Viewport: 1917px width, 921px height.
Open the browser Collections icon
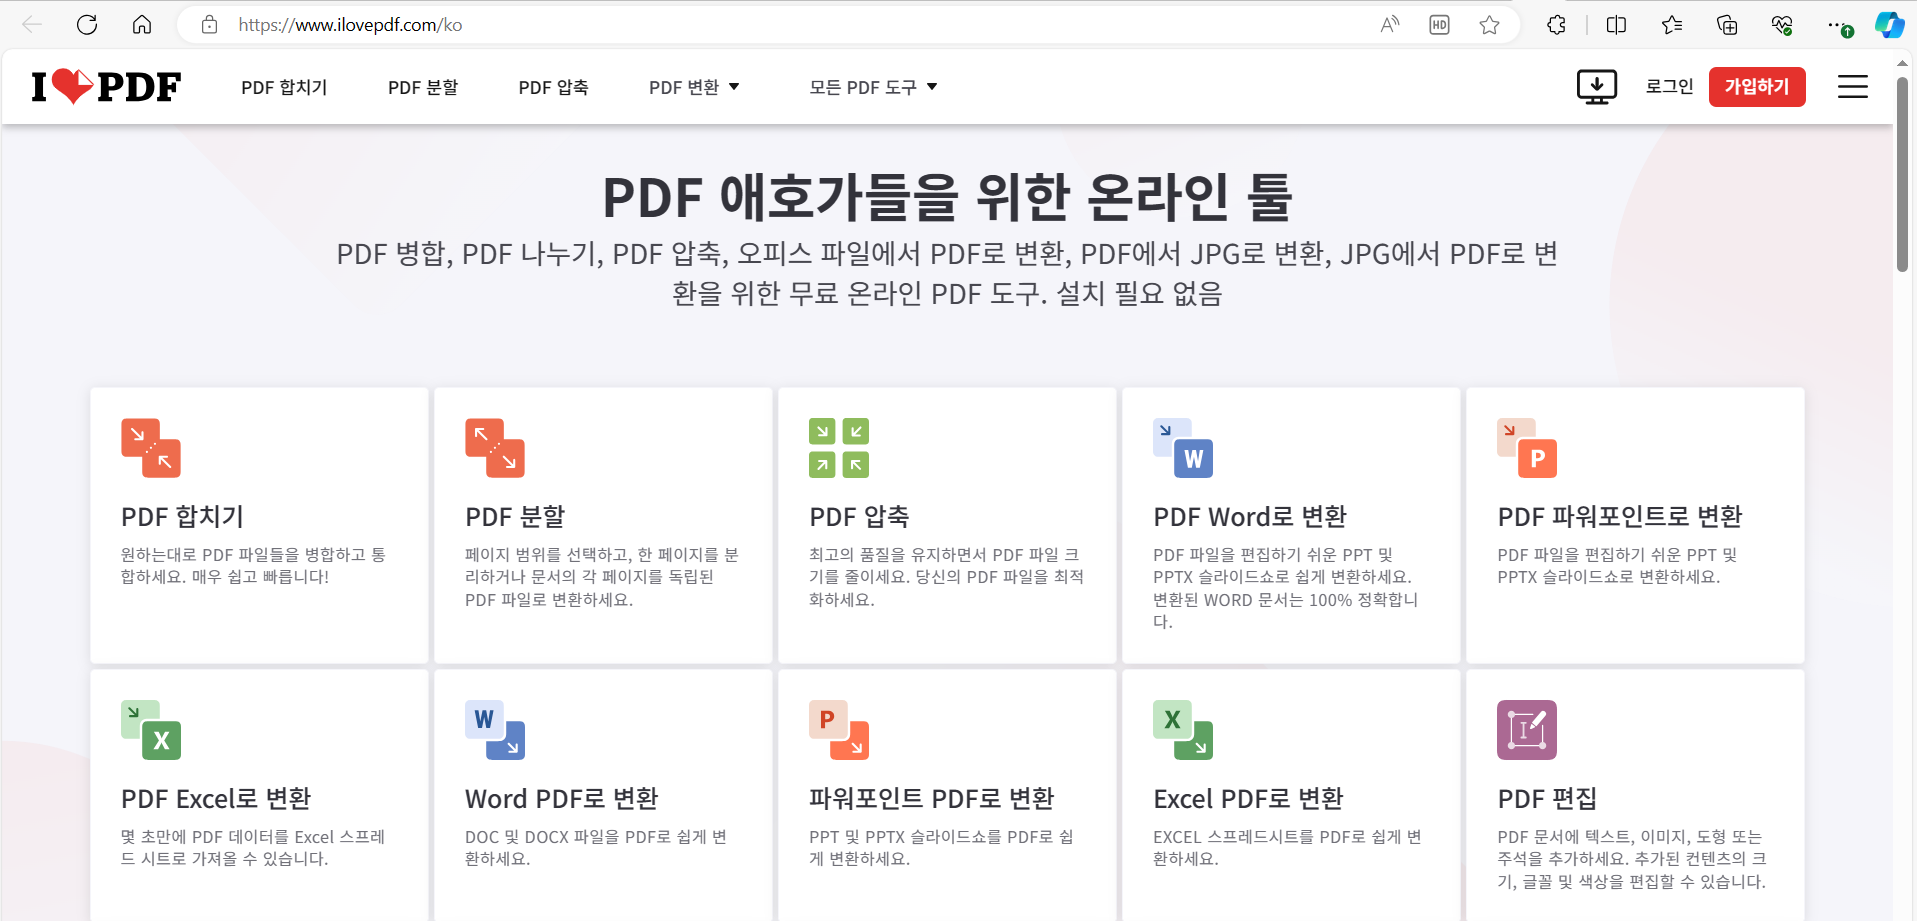click(x=1727, y=25)
